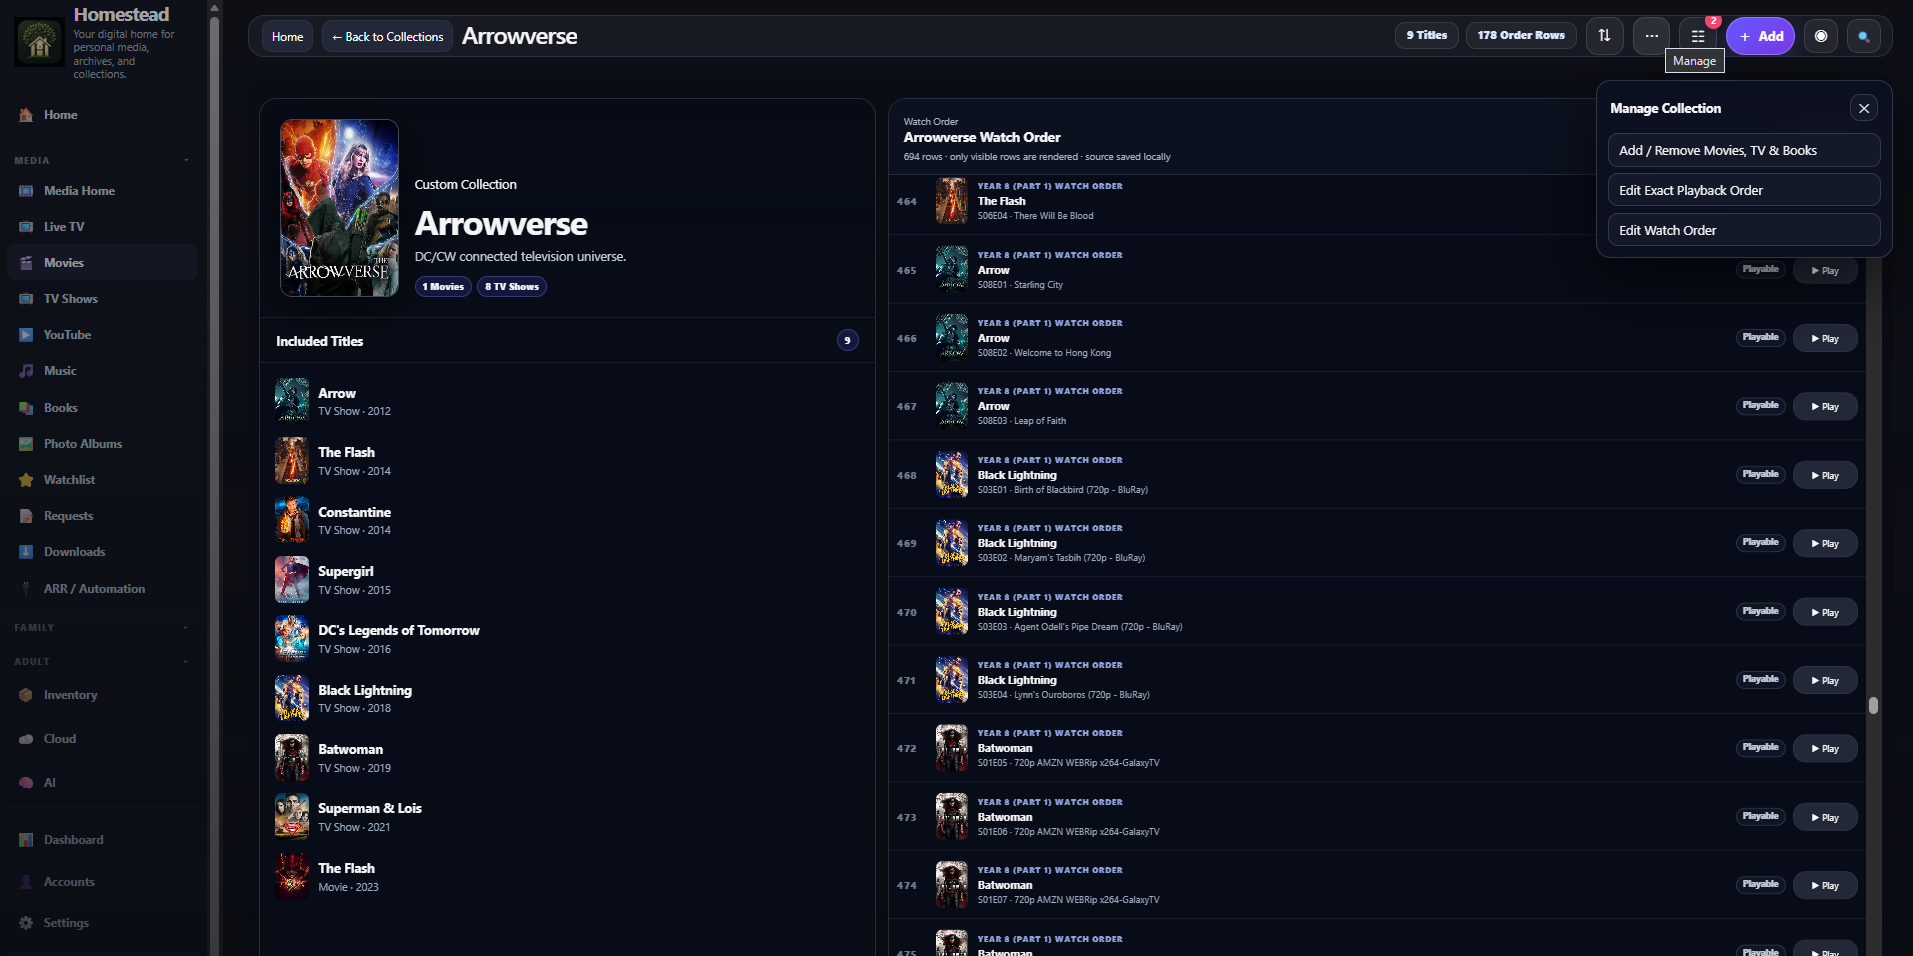Open Superman & Lois title
This screenshot has width=1913, height=956.
567,817
